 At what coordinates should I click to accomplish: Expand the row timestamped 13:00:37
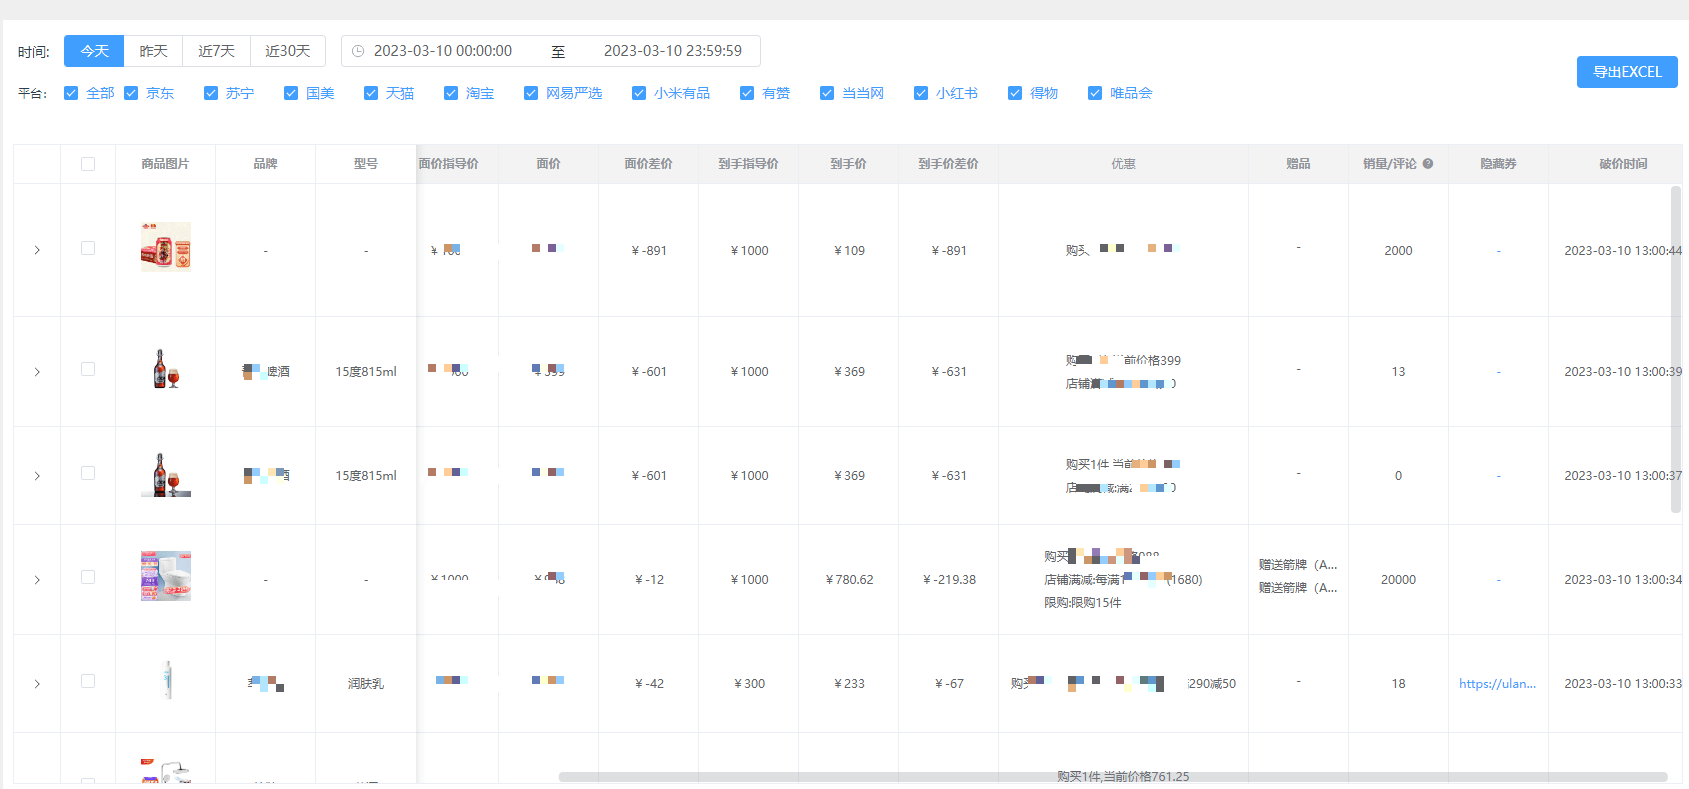tap(37, 476)
